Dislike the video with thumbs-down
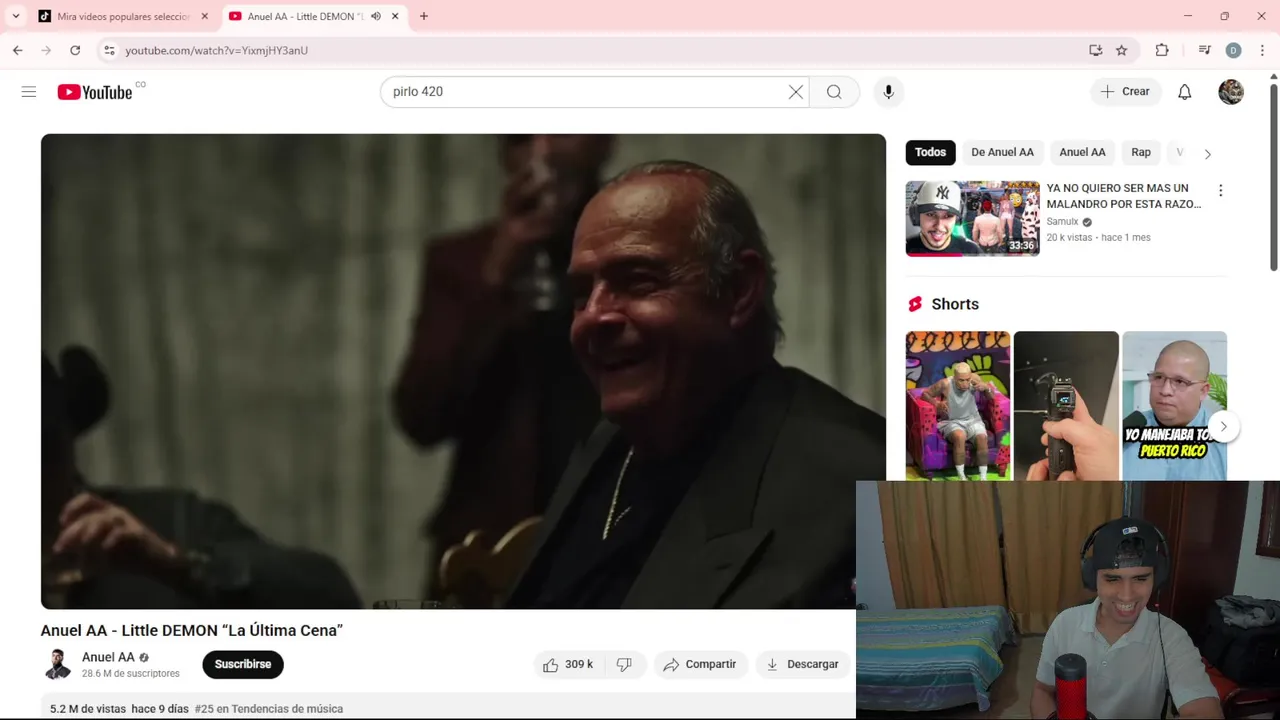The image size is (1280, 720). pos(624,664)
